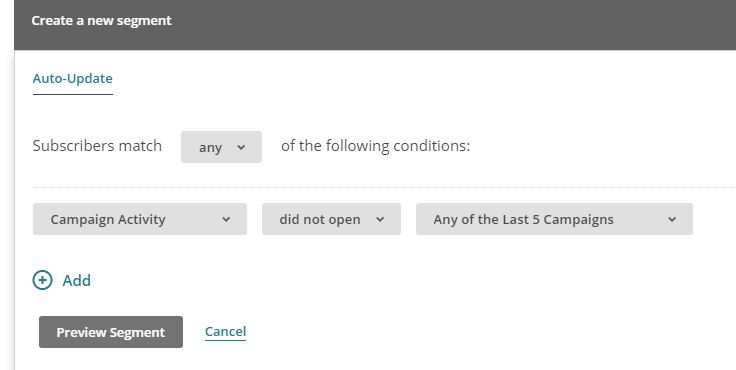Click the Cancel link
736x370 pixels.
tap(225, 331)
